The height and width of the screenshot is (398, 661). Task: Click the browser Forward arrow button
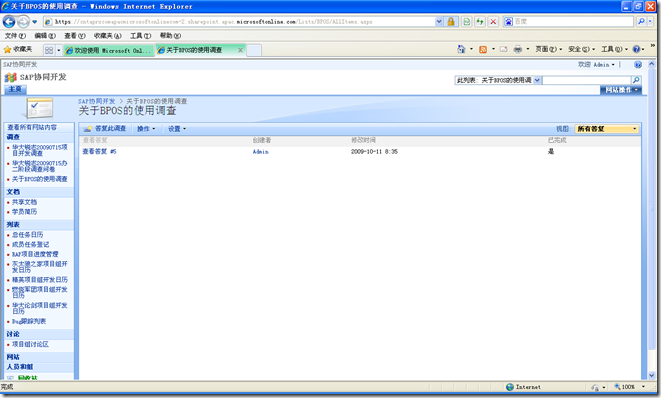coord(23,21)
